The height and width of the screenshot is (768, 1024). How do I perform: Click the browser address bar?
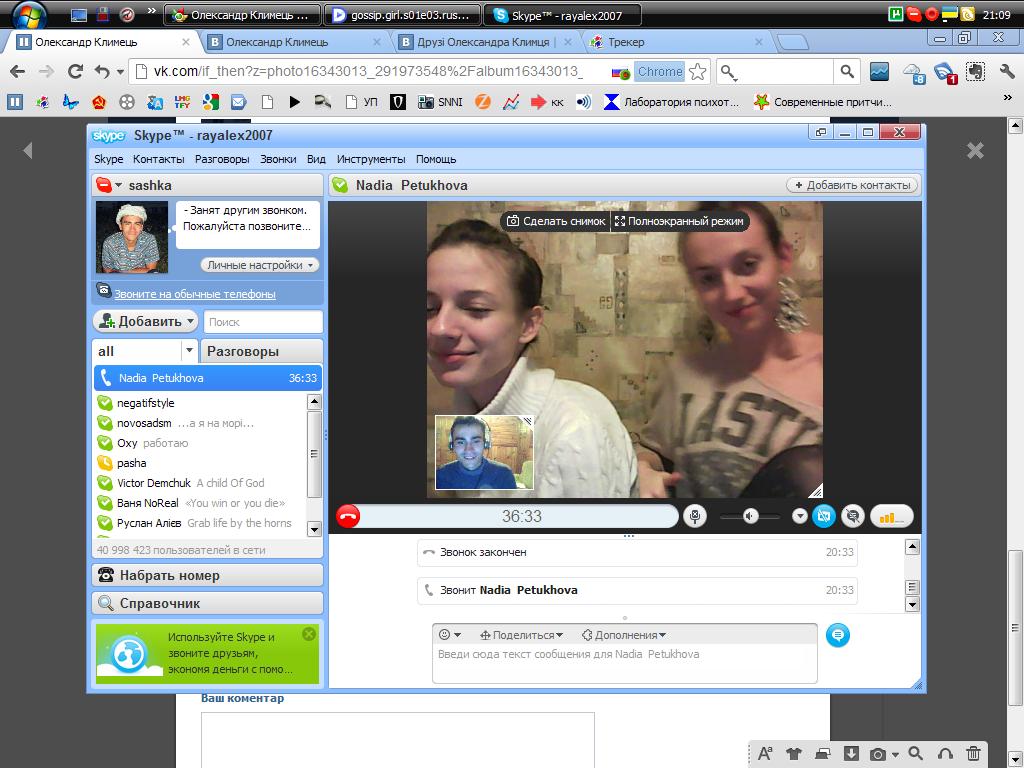pyautogui.click(x=366, y=71)
